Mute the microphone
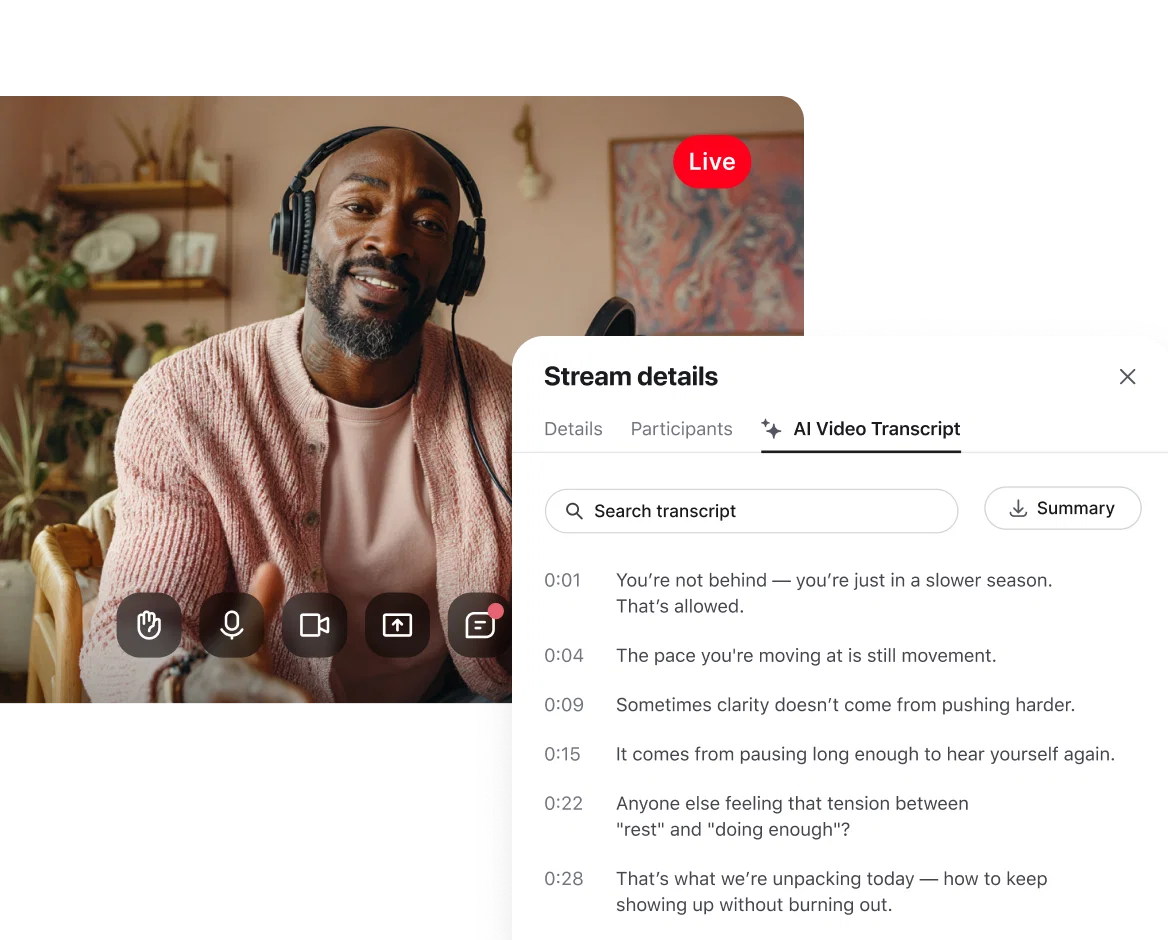This screenshot has height=940, width=1168. pyautogui.click(x=232, y=625)
